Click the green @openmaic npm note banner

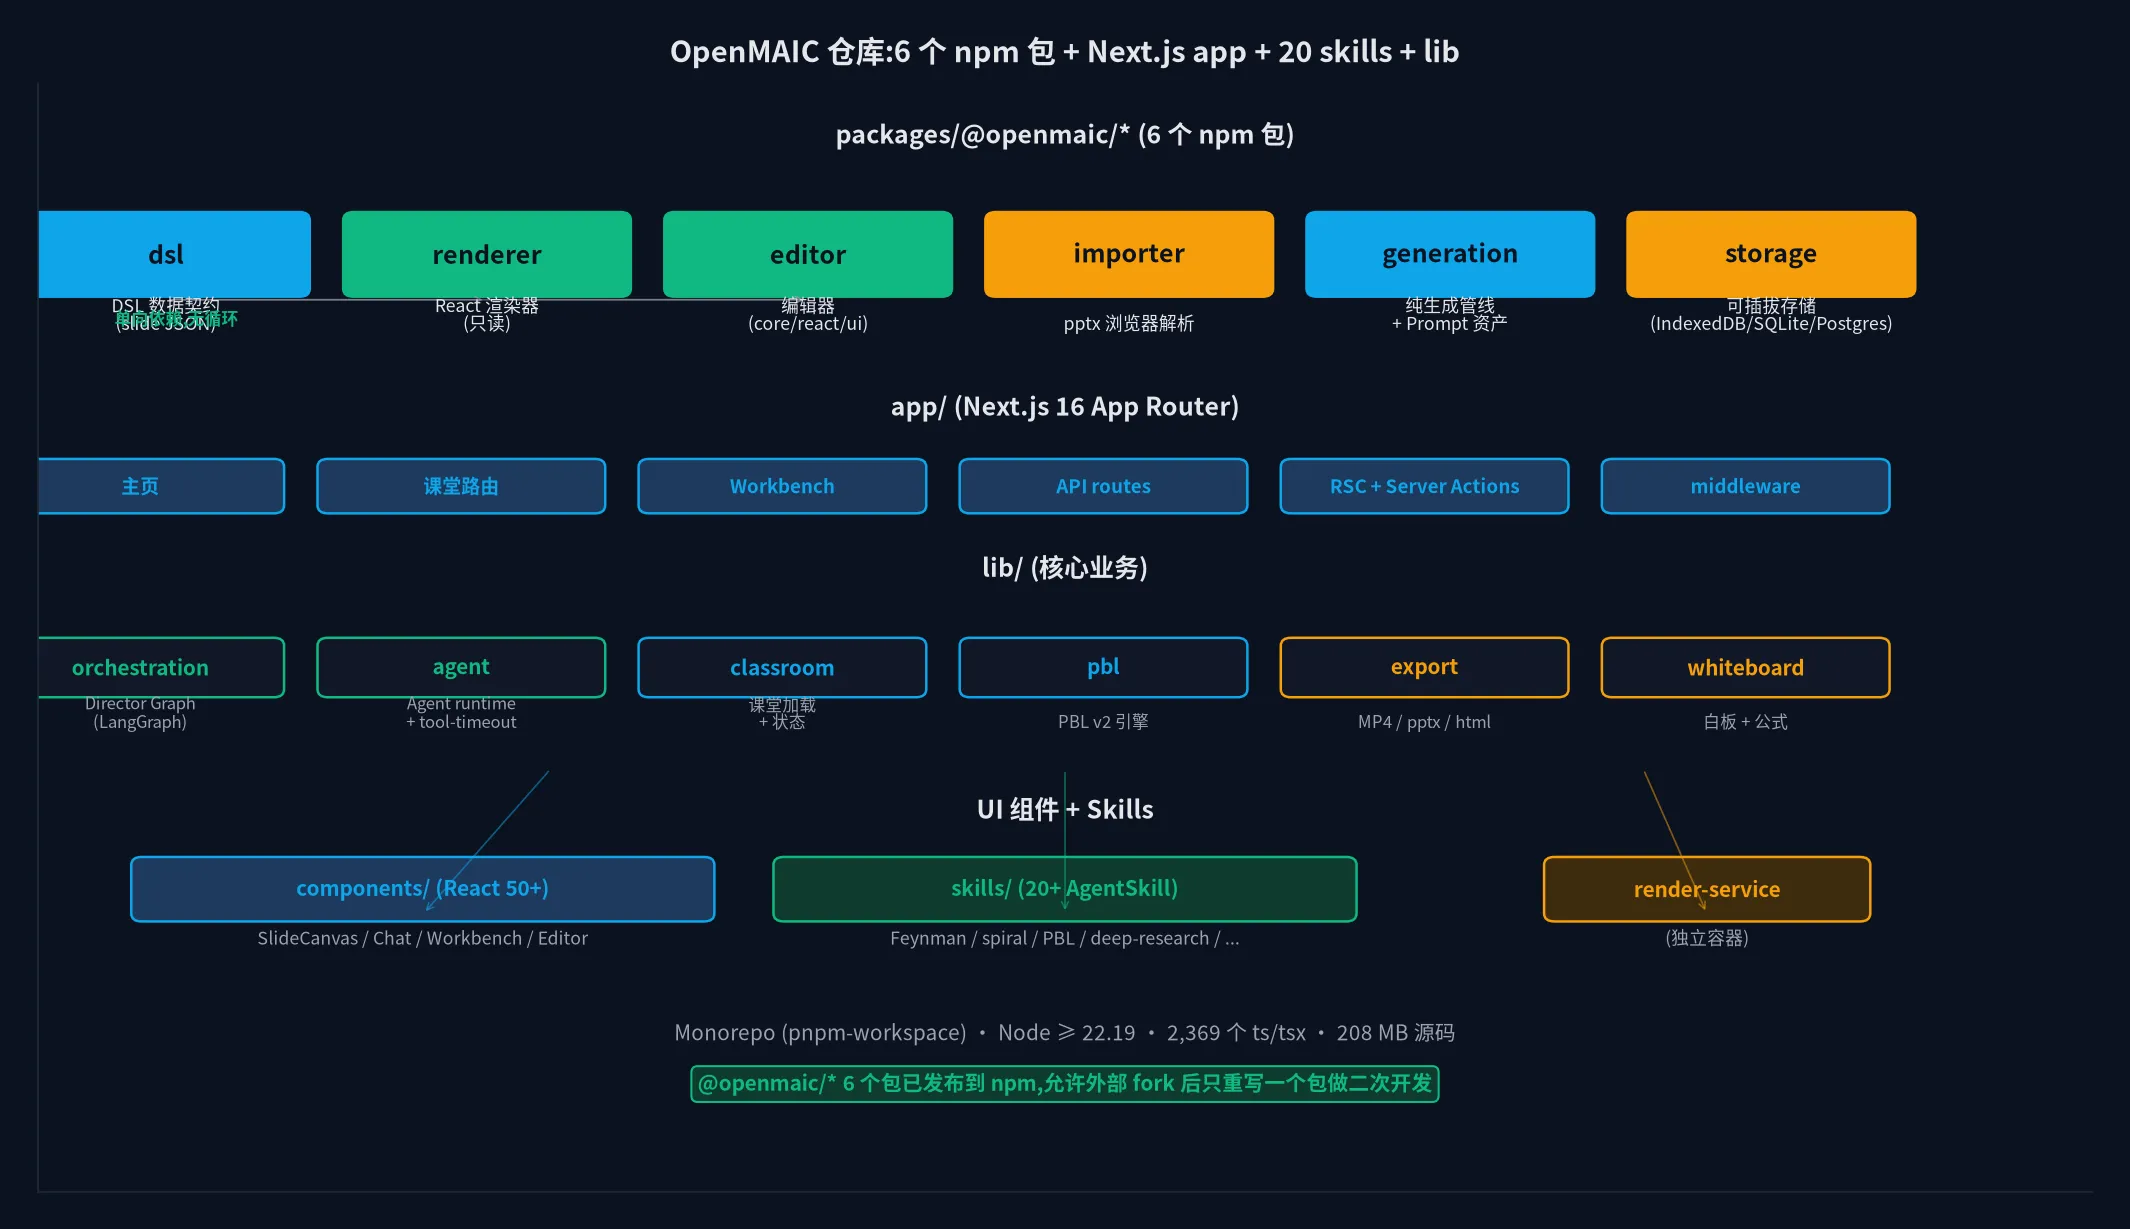pos(1064,1084)
